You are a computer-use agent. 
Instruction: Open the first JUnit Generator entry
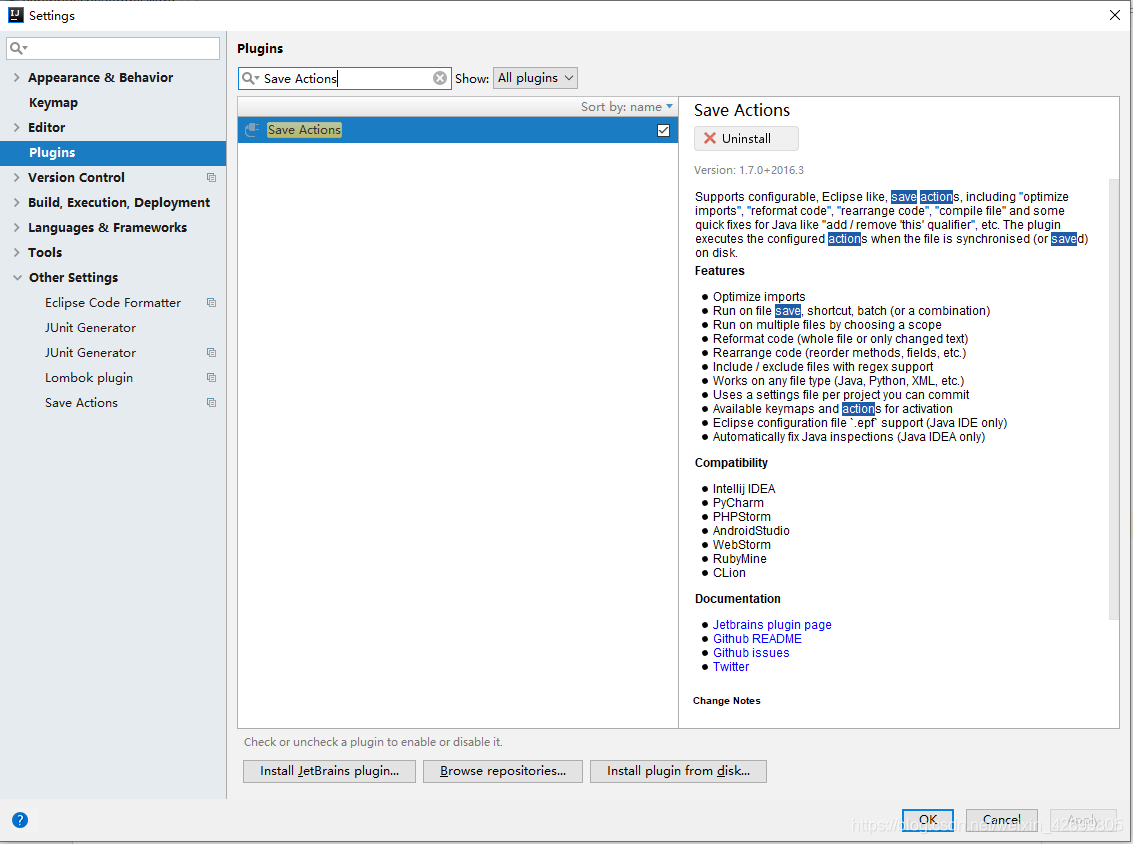pos(90,327)
